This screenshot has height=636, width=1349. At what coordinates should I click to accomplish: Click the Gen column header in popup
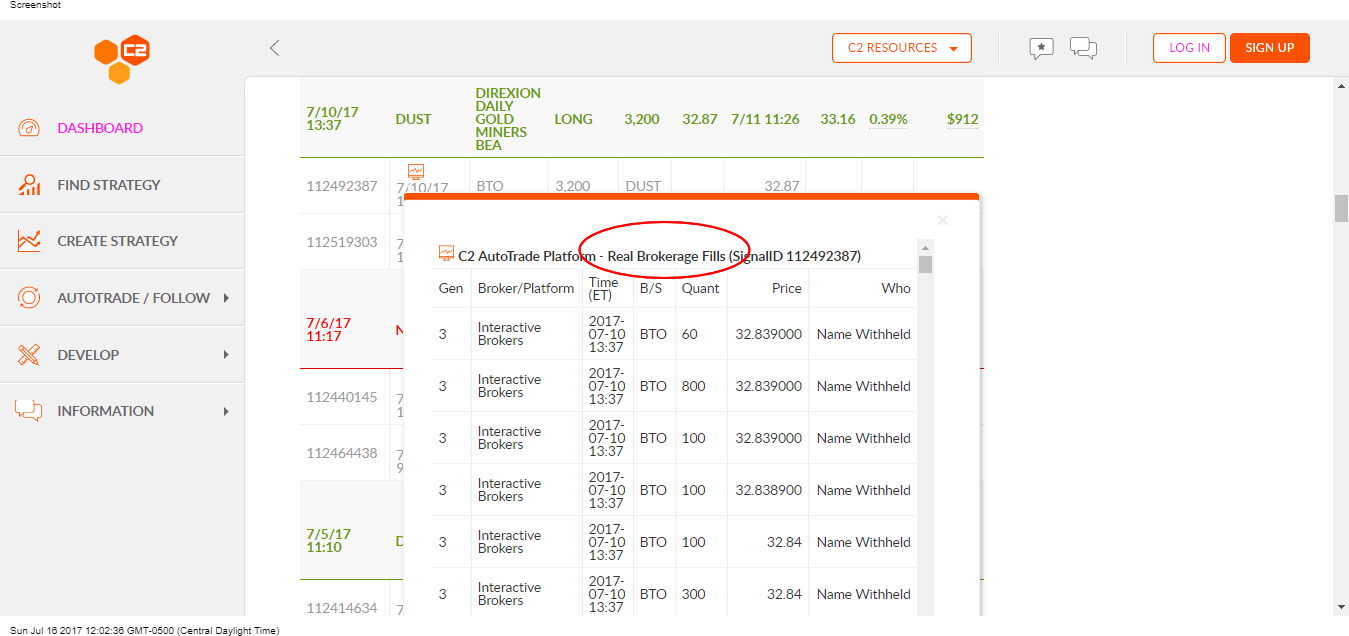(x=451, y=288)
